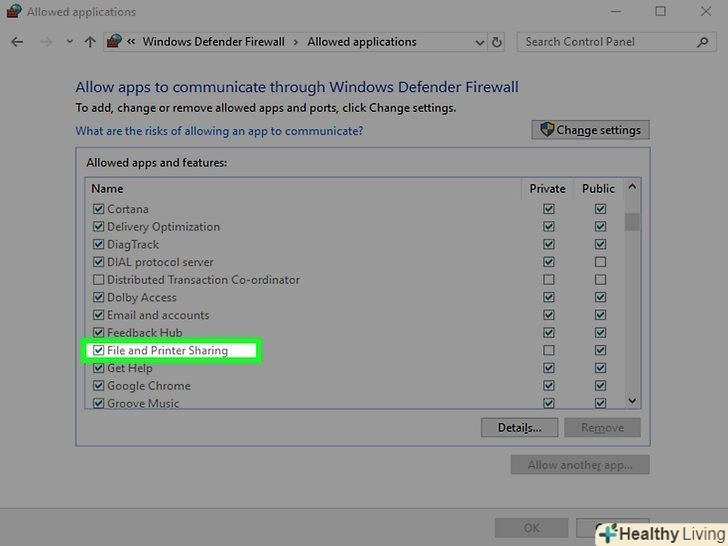This screenshot has width=728, height=546.
Task: Toggle DIAL protocol server name checkbox
Action: (x=98, y=262)
